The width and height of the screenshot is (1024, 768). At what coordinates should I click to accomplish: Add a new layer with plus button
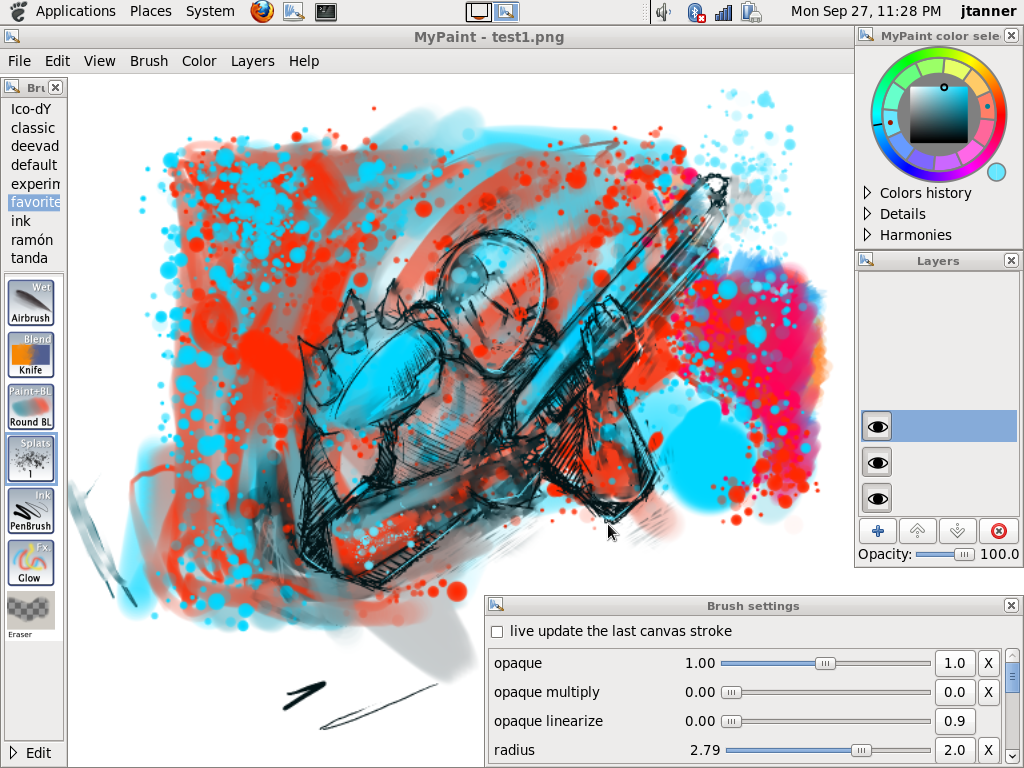(x=877, y=531)
